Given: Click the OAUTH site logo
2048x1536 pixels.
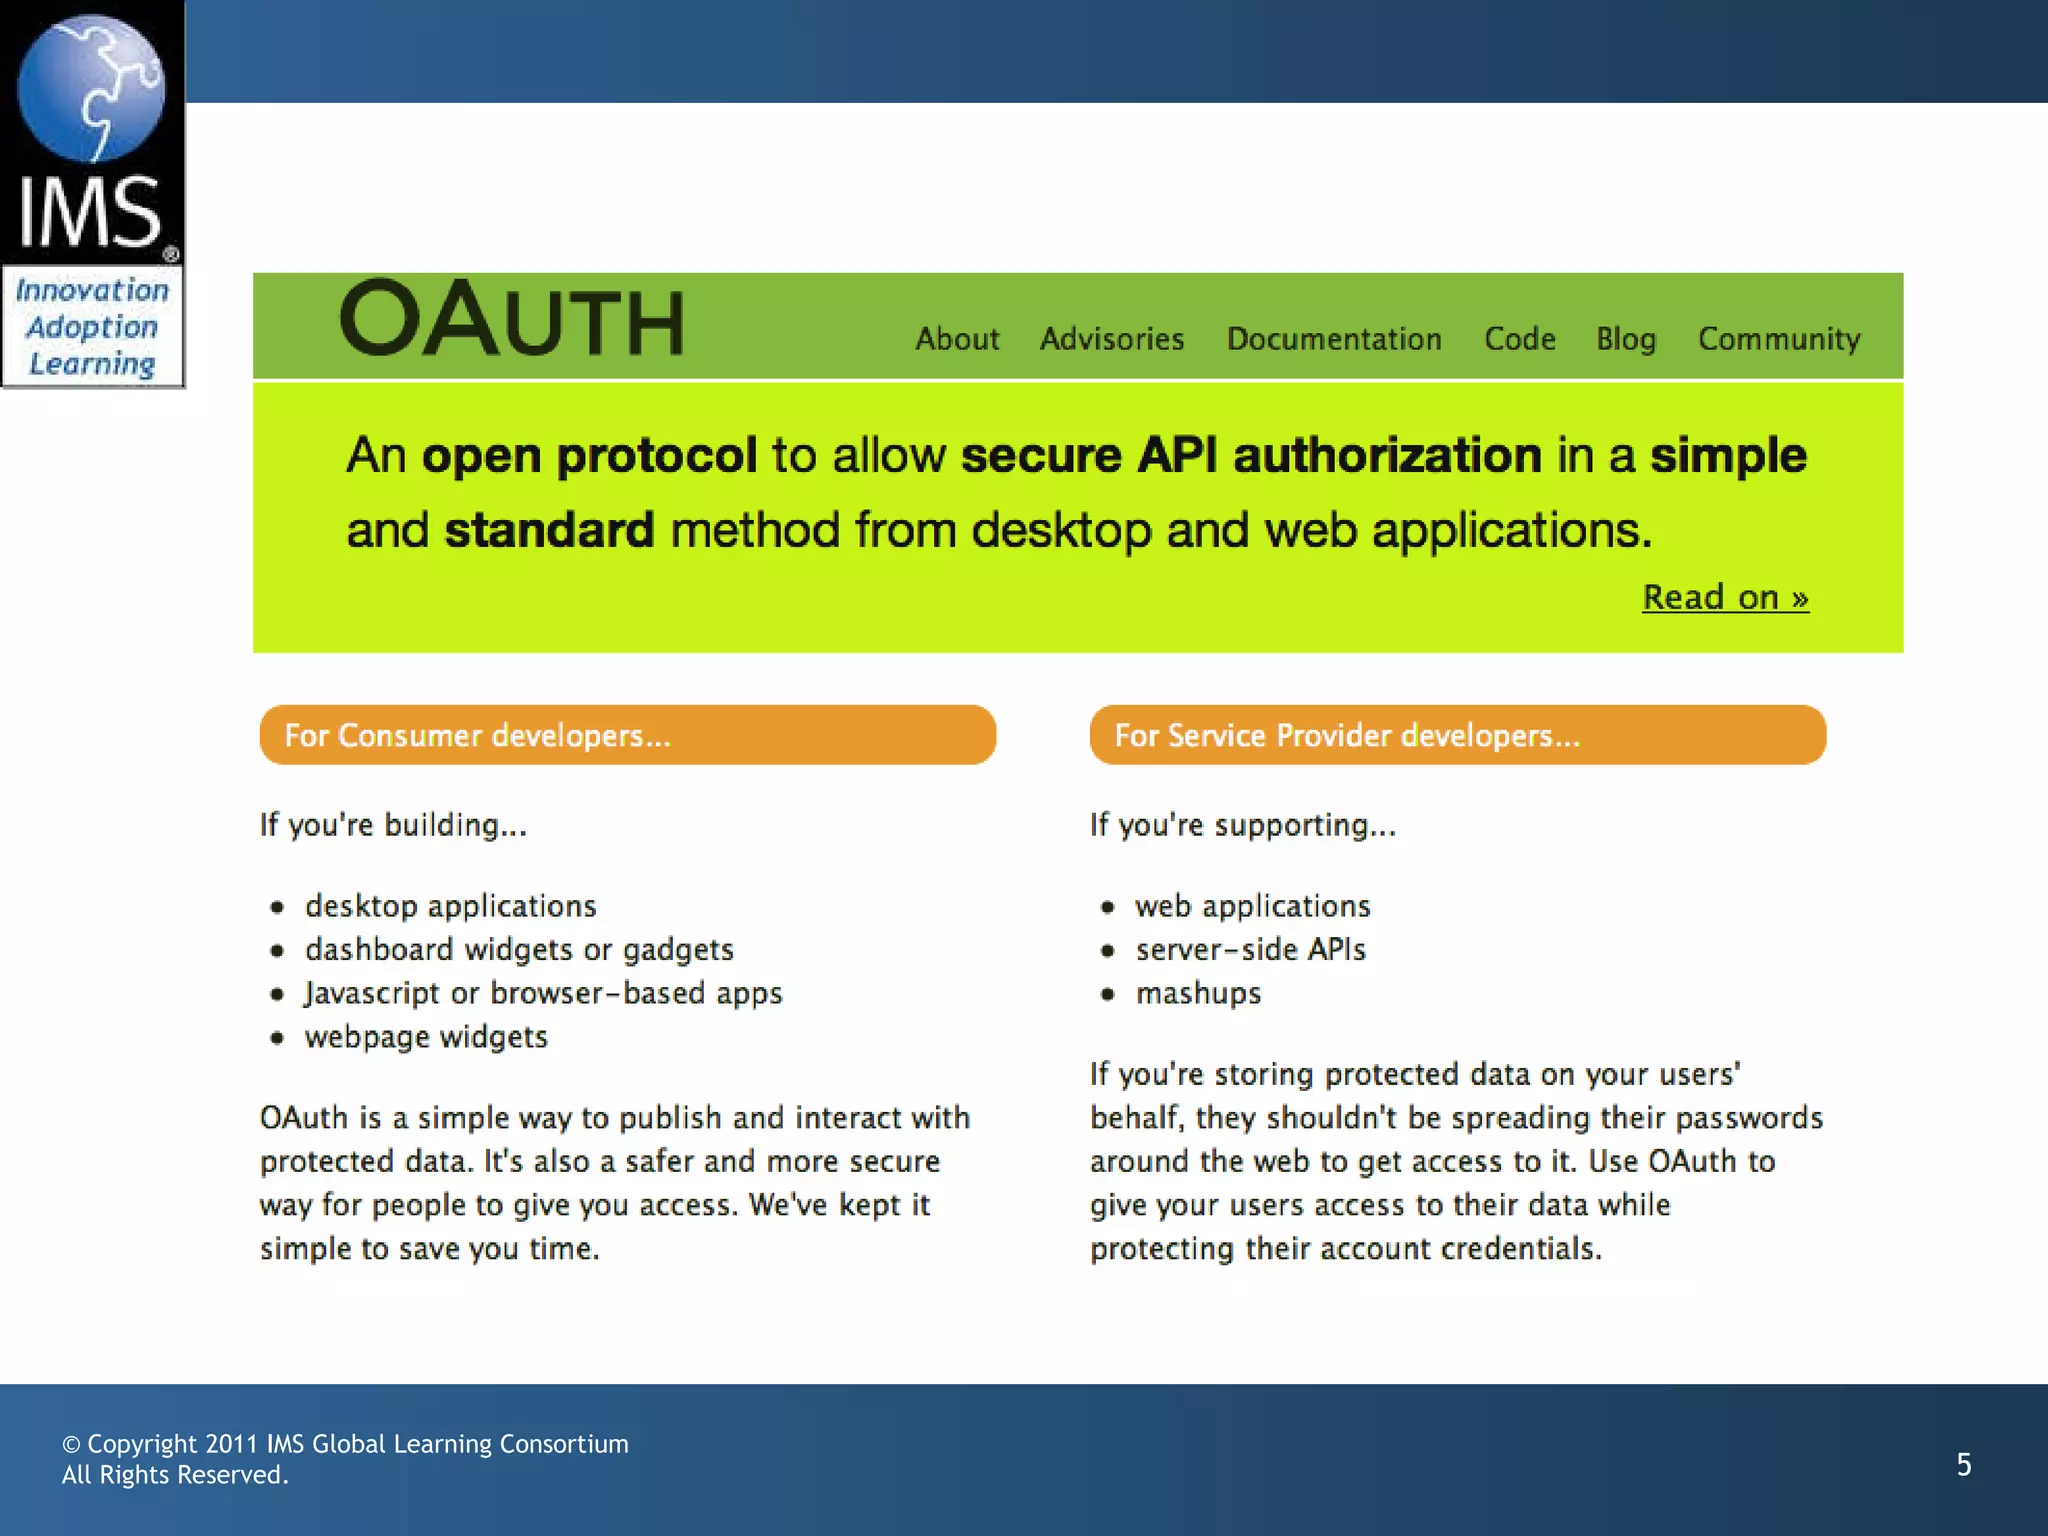Looking at the screenshot, I should (x=512, y=320).
